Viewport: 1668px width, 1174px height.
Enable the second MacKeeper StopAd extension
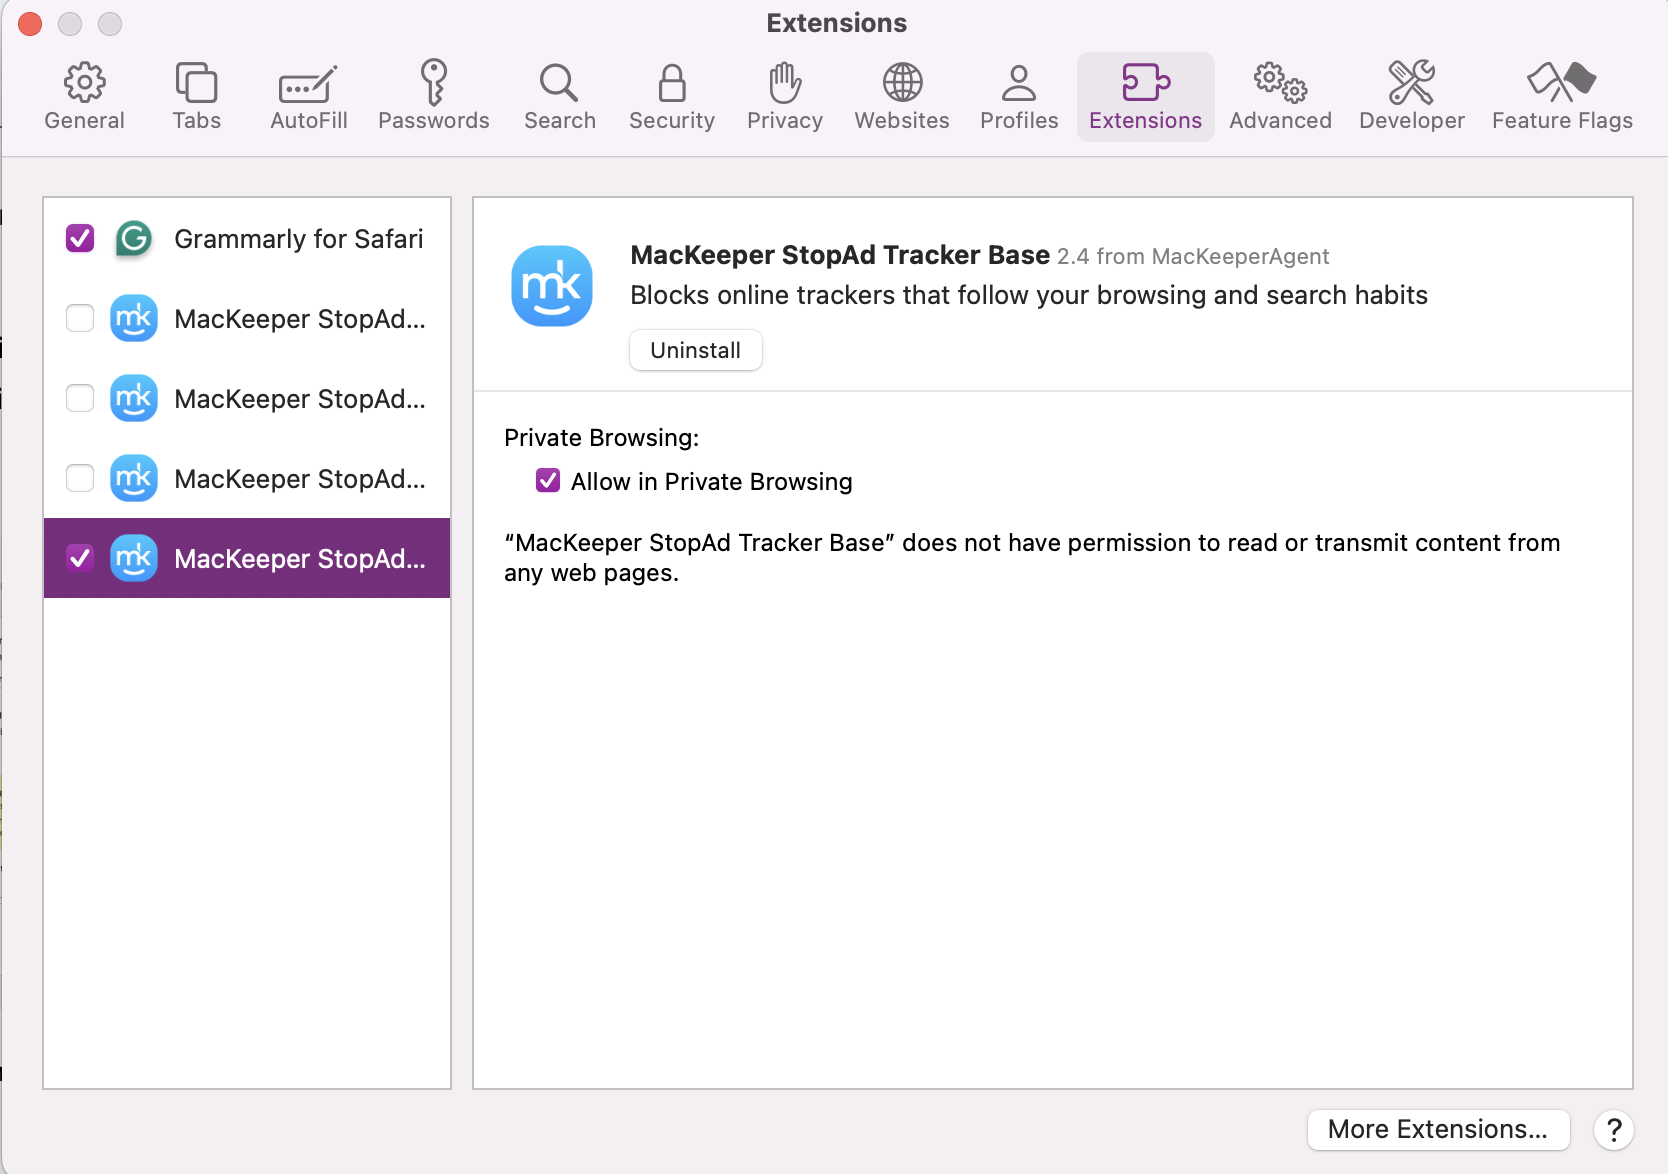(79, 318)
